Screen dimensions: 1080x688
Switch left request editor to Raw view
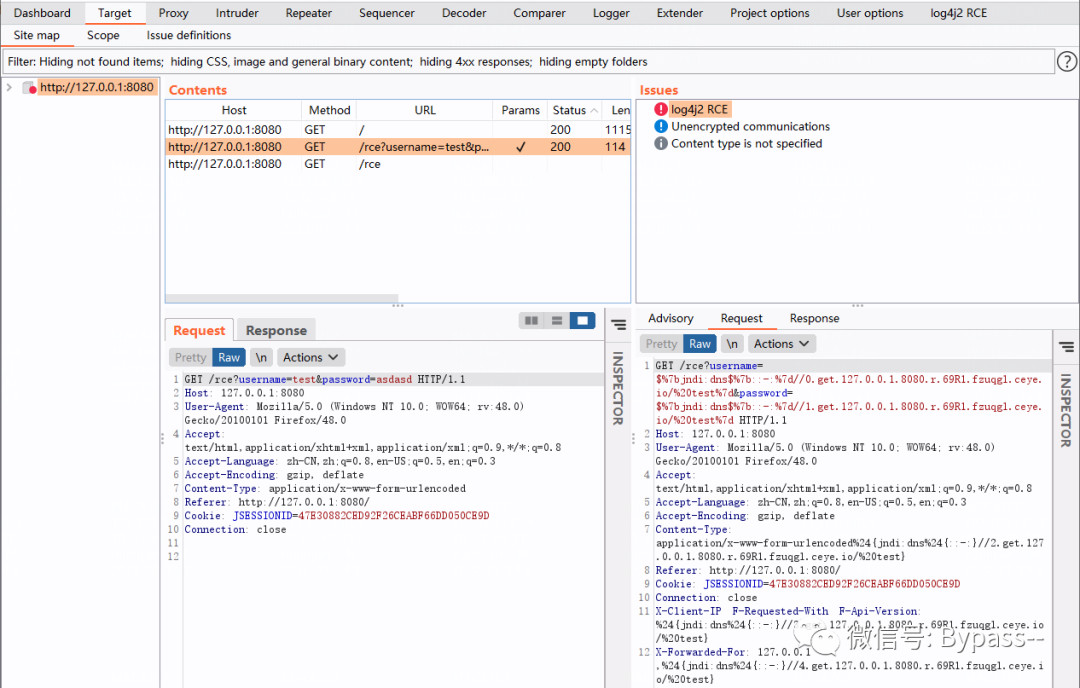click(x=229, y=357)
